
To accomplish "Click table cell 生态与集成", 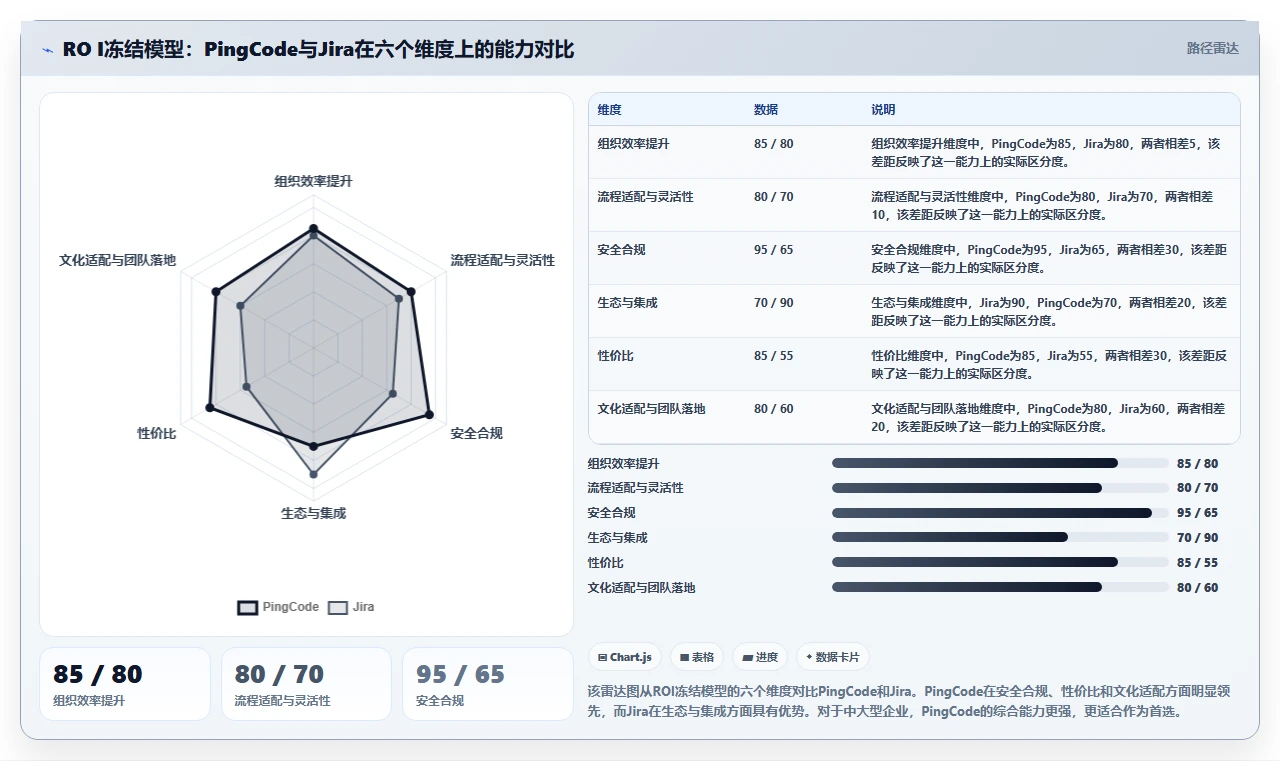I will point(628,303).
